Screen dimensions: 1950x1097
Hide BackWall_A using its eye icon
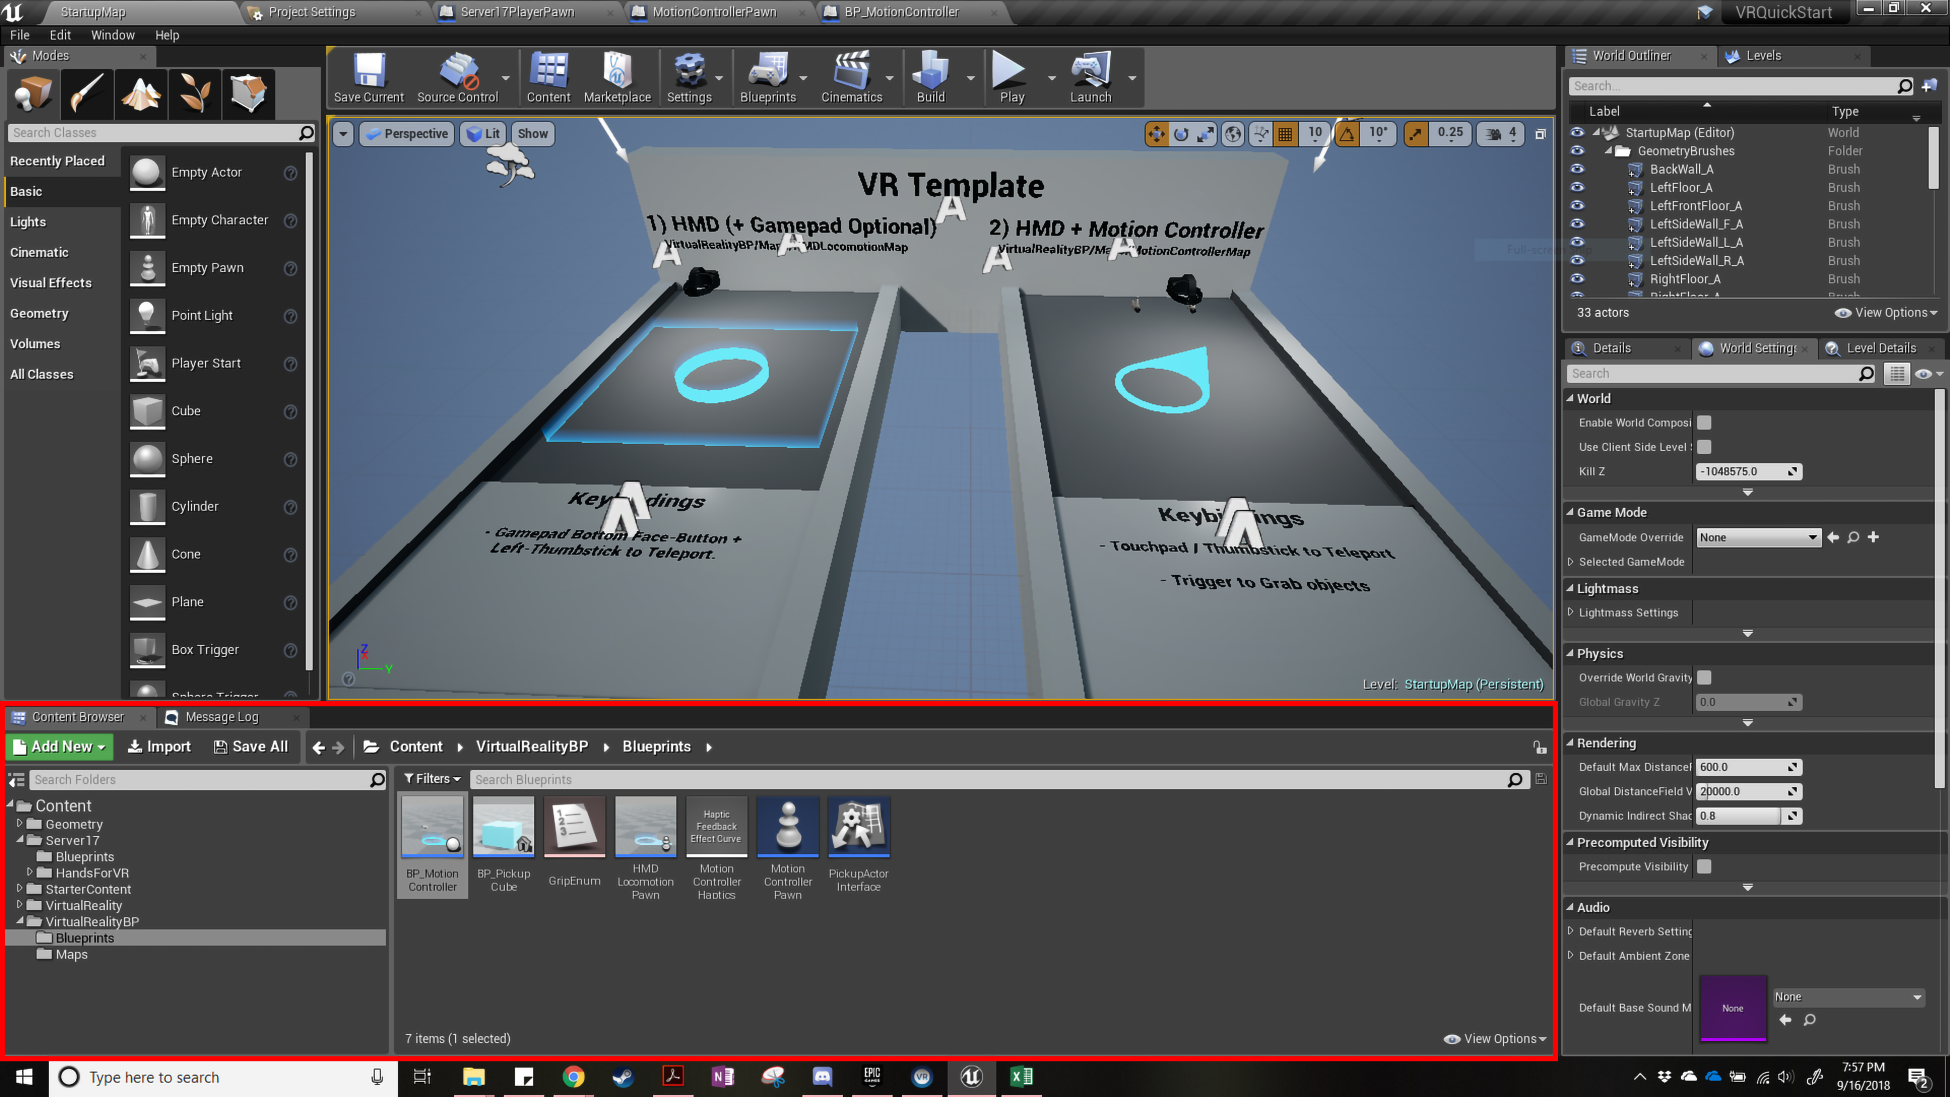coord(1577,169)
